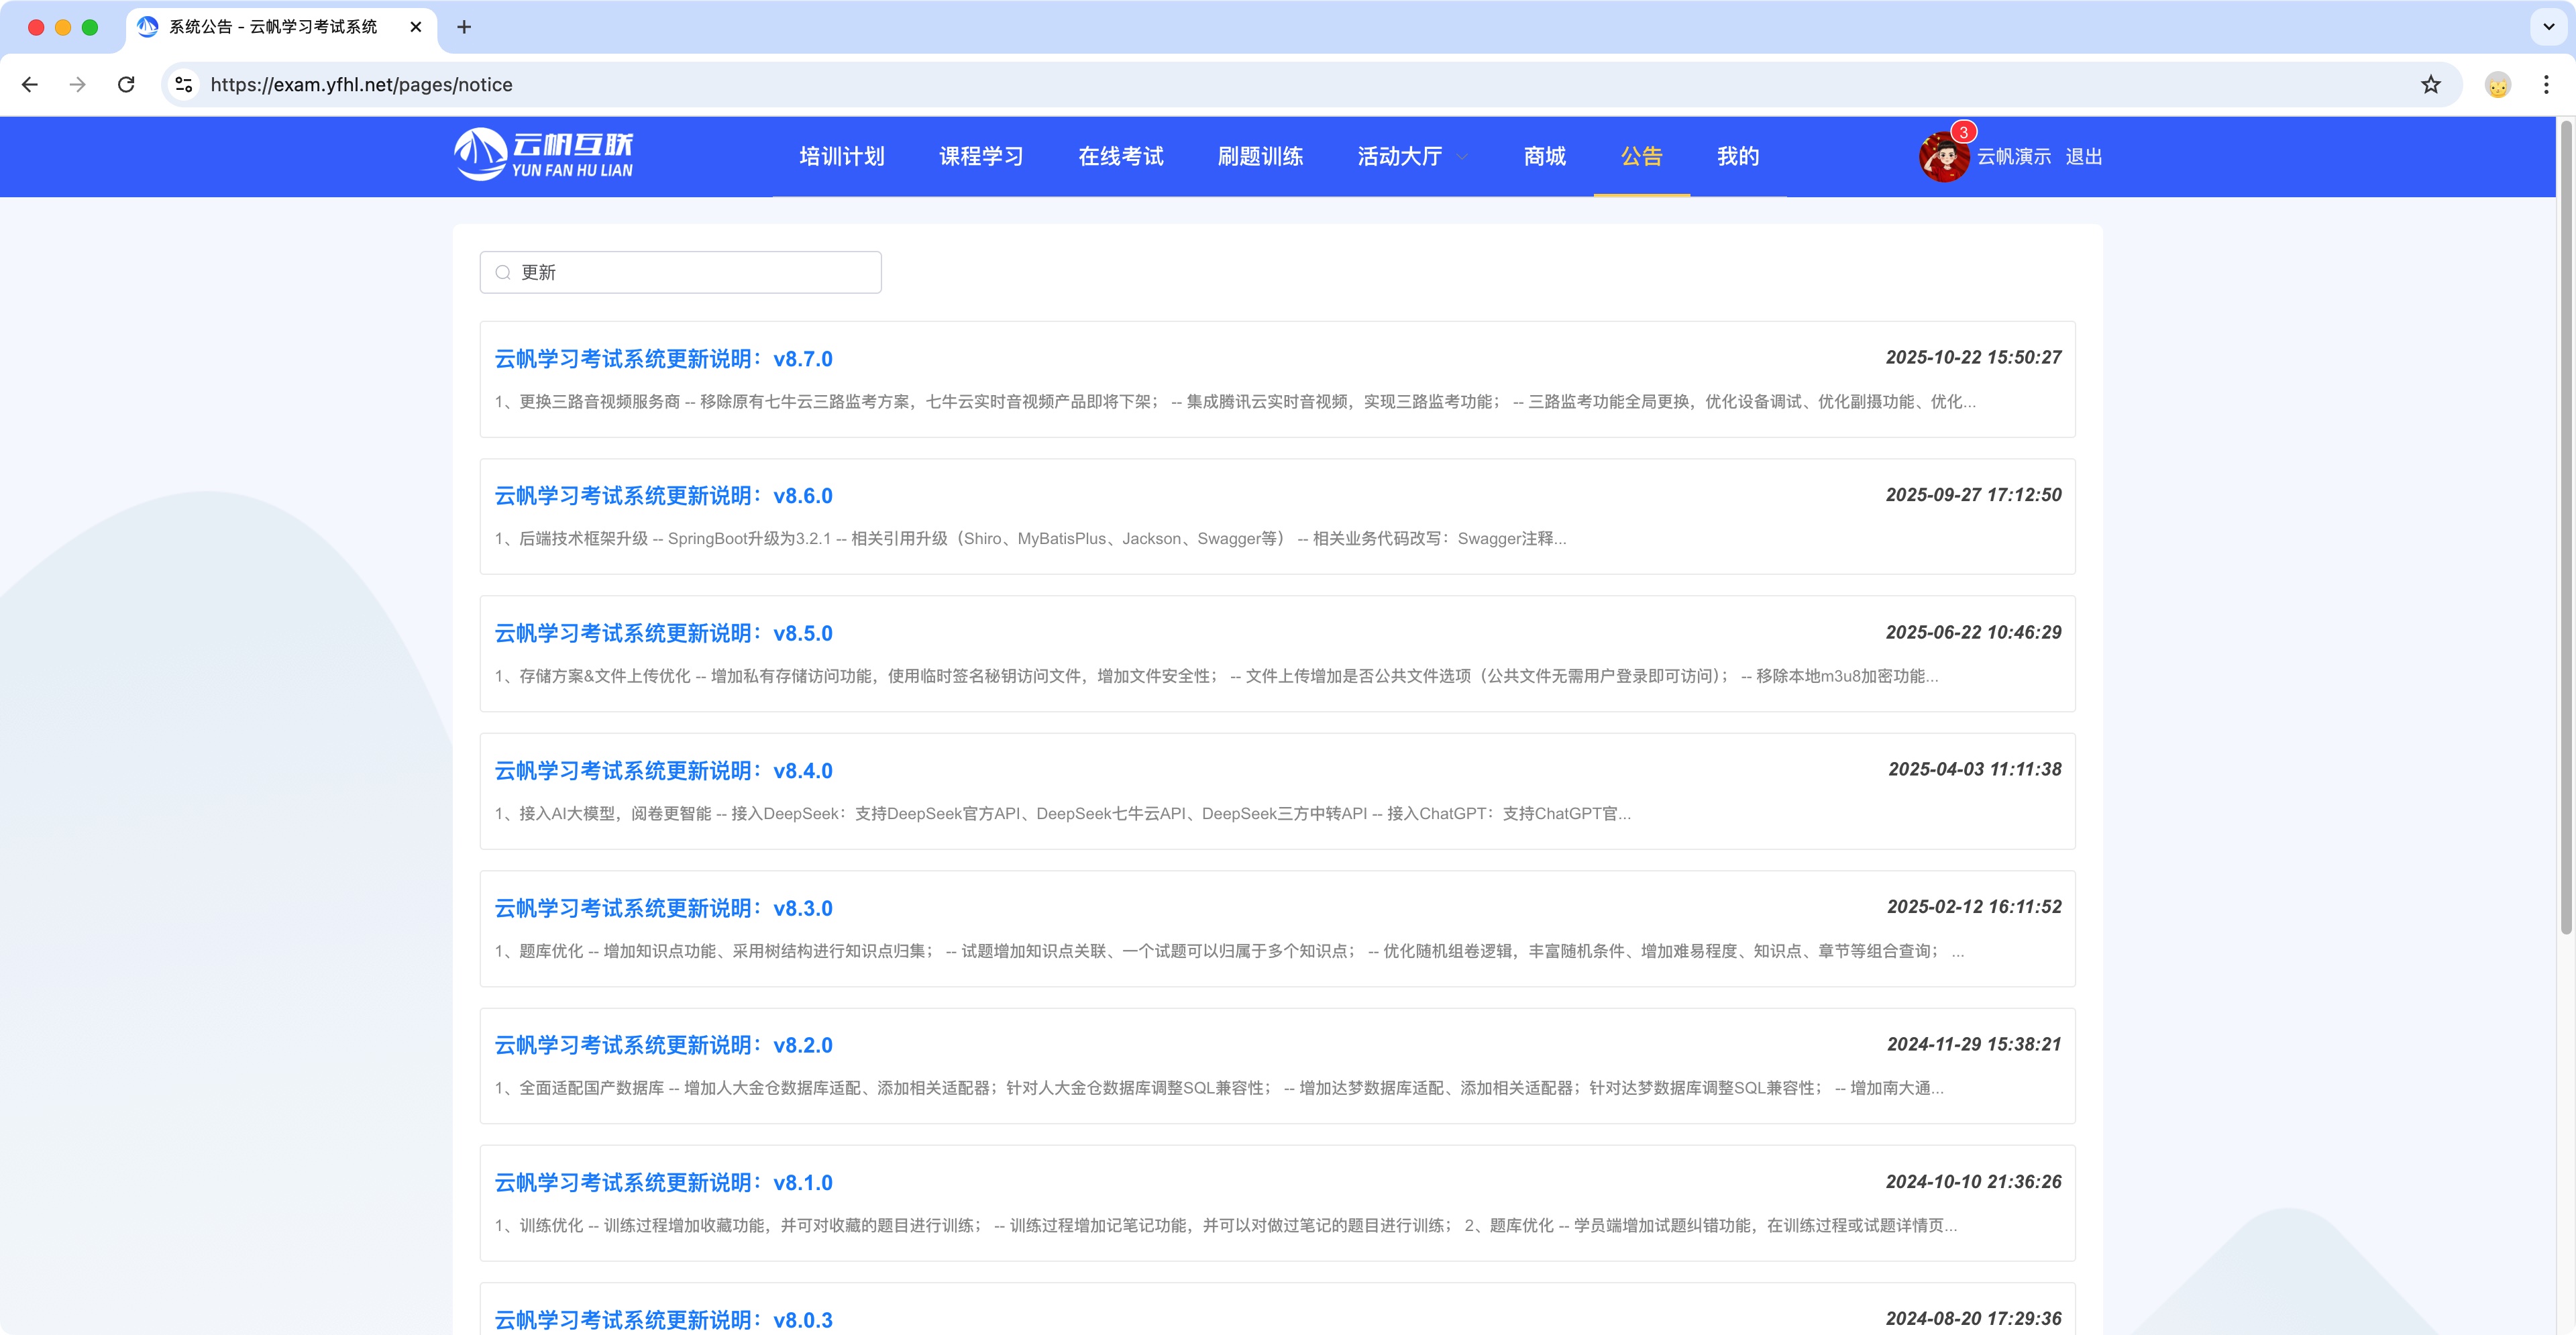Go back using the browser back arrow
Image resolution: width=2576 pixels, height=1335 pixels.
(x=30, y=85)
